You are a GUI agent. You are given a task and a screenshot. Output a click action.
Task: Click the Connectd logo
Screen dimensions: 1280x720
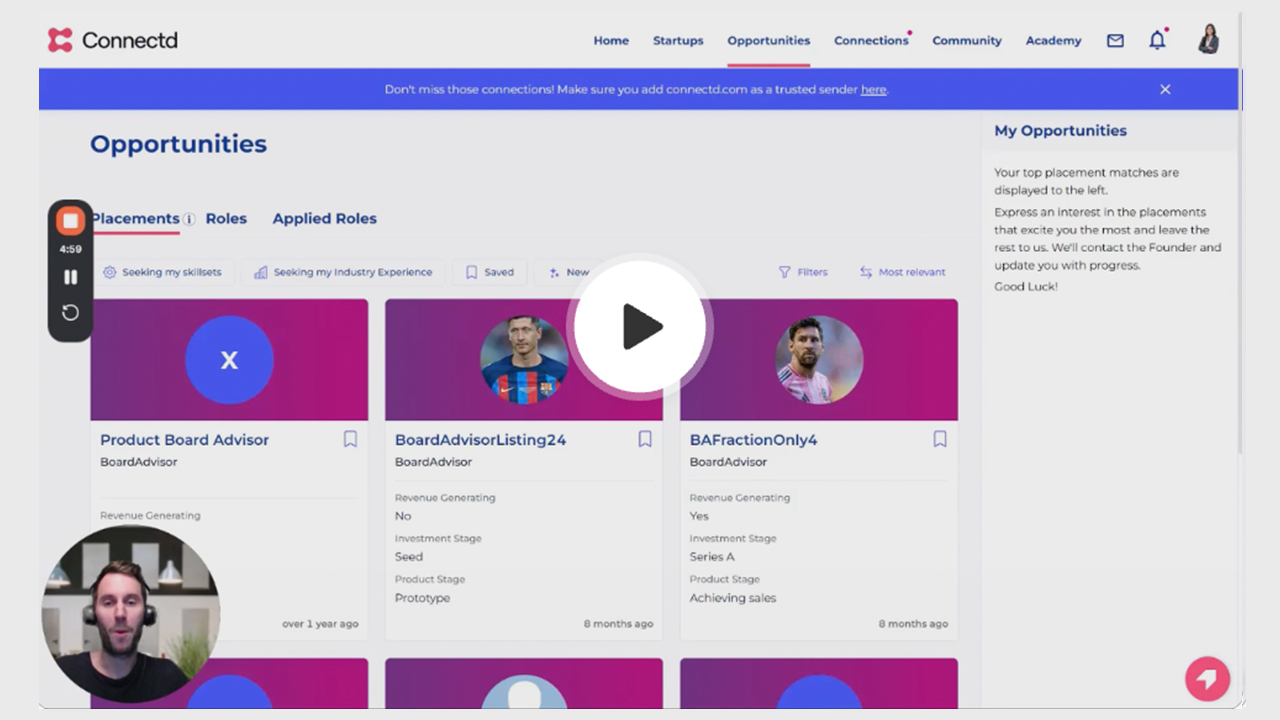point(113,40)
